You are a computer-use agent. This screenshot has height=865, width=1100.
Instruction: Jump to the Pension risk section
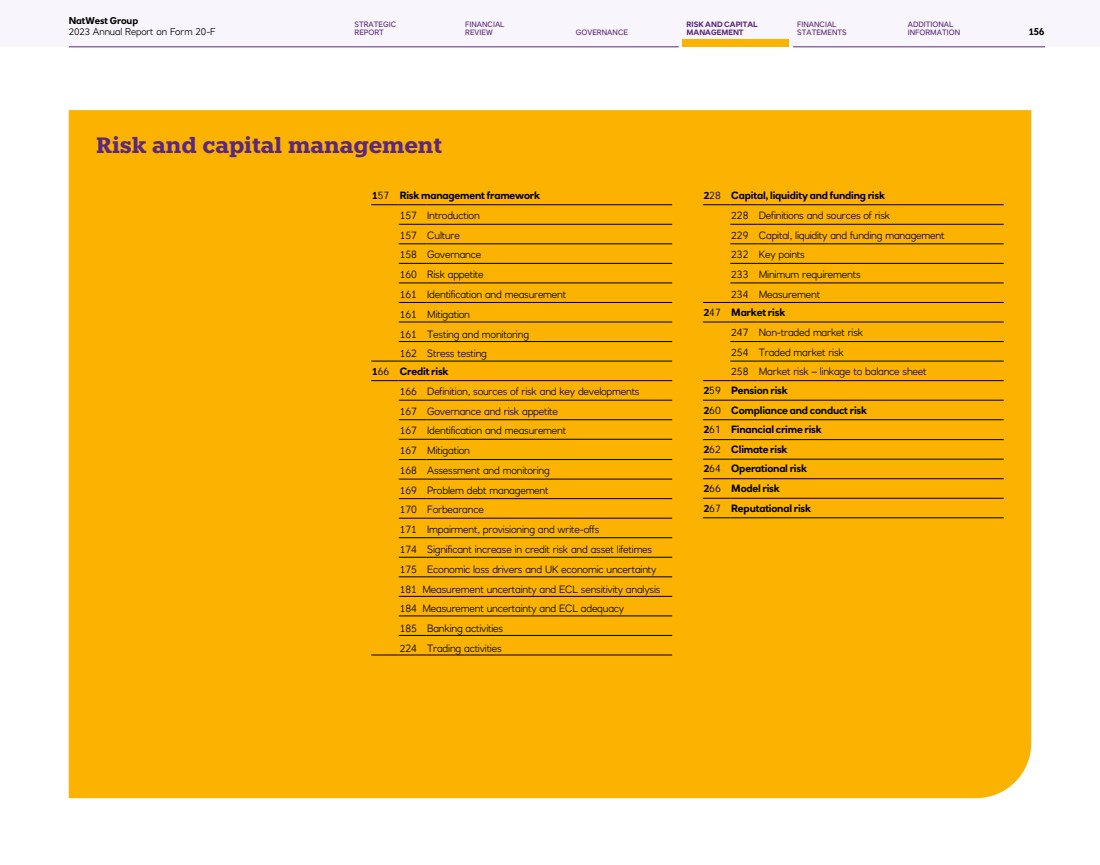(x=758, y=391)
